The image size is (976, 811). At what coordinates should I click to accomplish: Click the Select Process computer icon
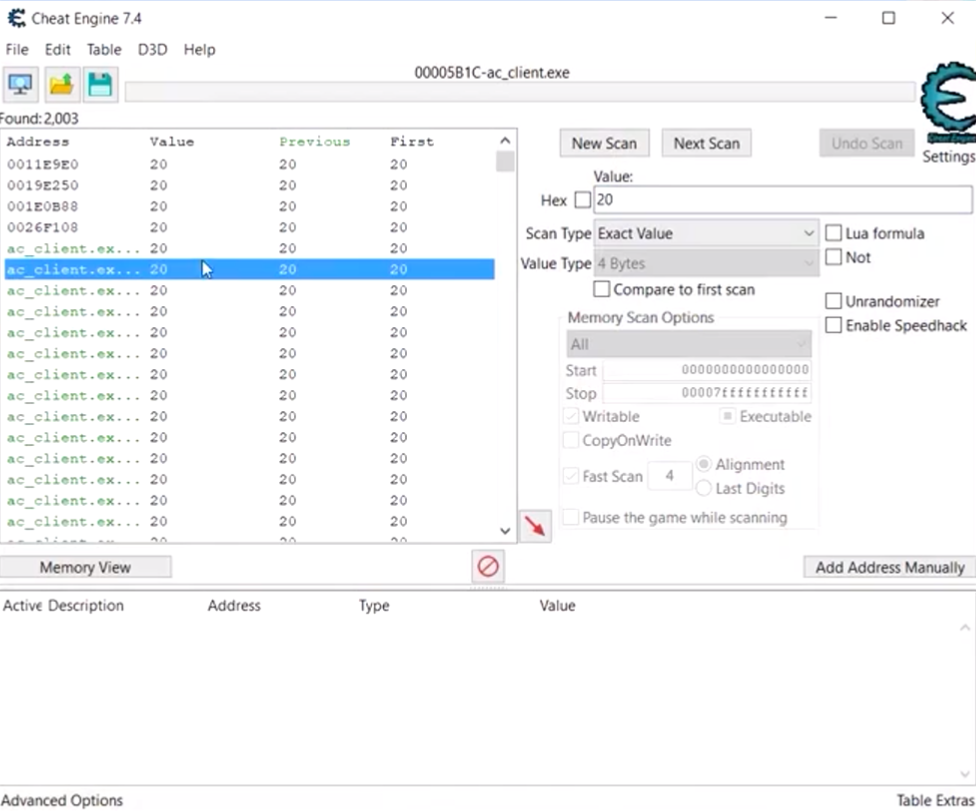[x=20, y=85]
